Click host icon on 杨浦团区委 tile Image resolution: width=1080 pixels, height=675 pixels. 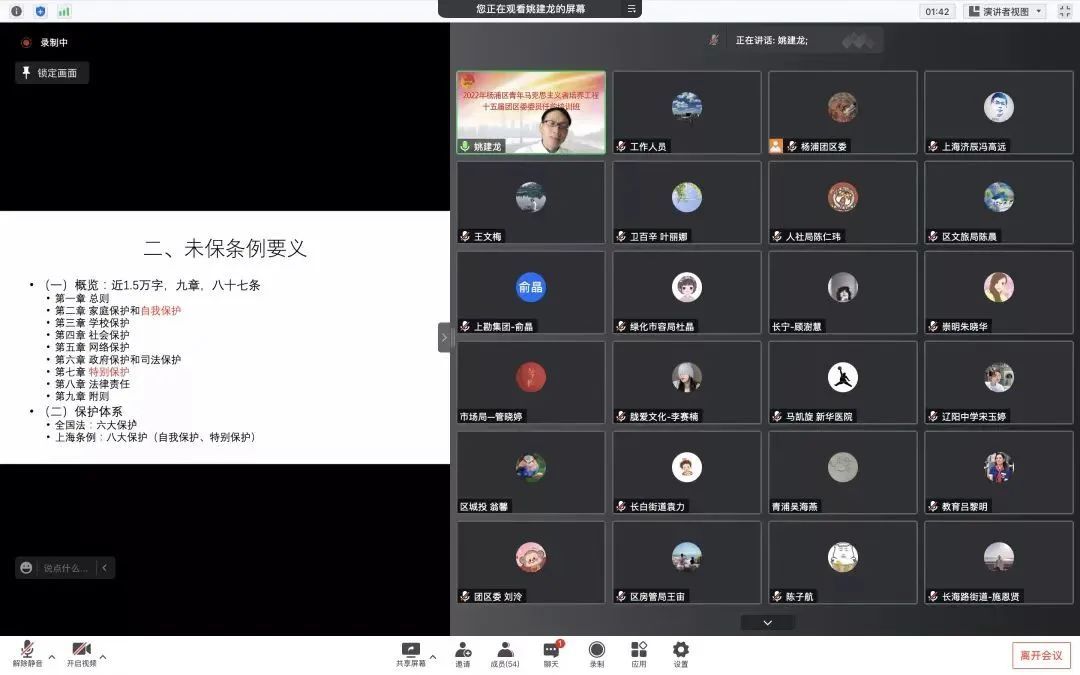776,146
